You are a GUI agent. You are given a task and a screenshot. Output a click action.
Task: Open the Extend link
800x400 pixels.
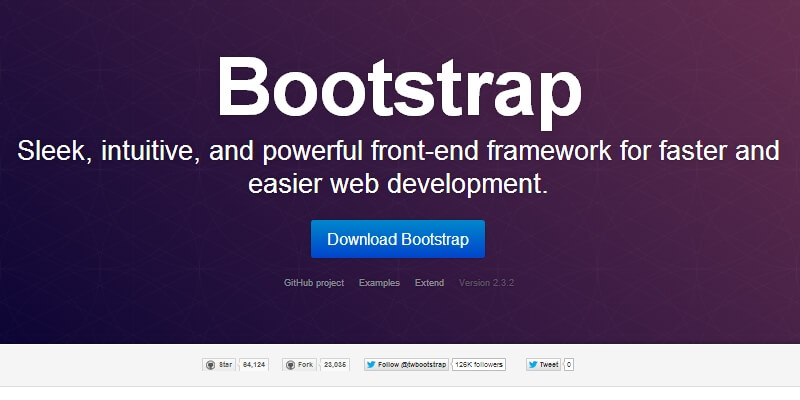point(429,283)
